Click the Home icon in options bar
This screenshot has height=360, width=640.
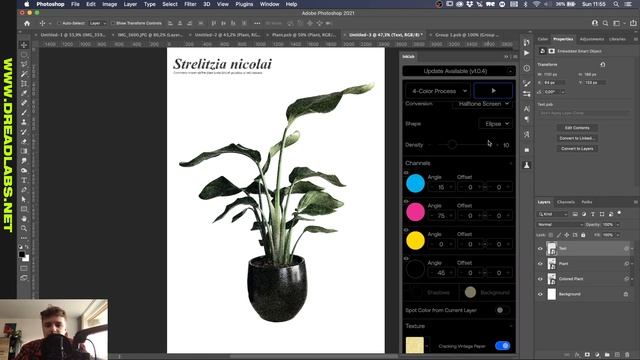tap(27, 23)
